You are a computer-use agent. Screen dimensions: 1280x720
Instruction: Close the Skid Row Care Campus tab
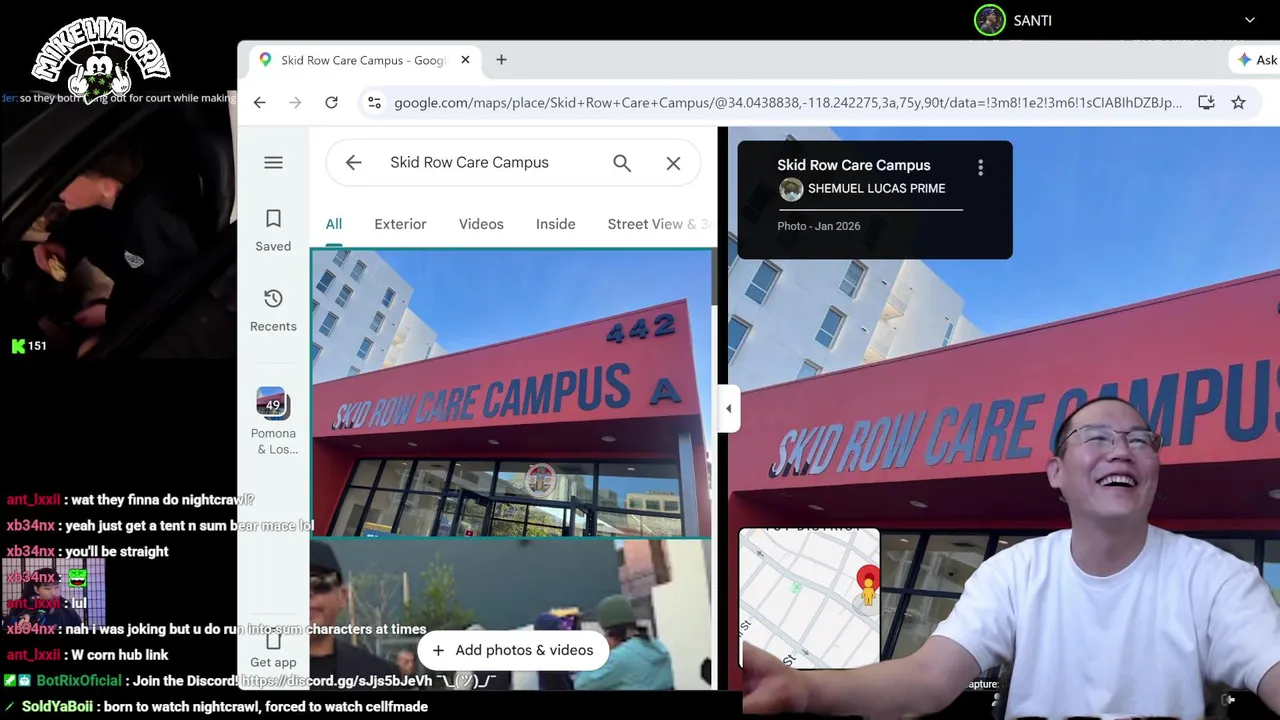[465, 60]
